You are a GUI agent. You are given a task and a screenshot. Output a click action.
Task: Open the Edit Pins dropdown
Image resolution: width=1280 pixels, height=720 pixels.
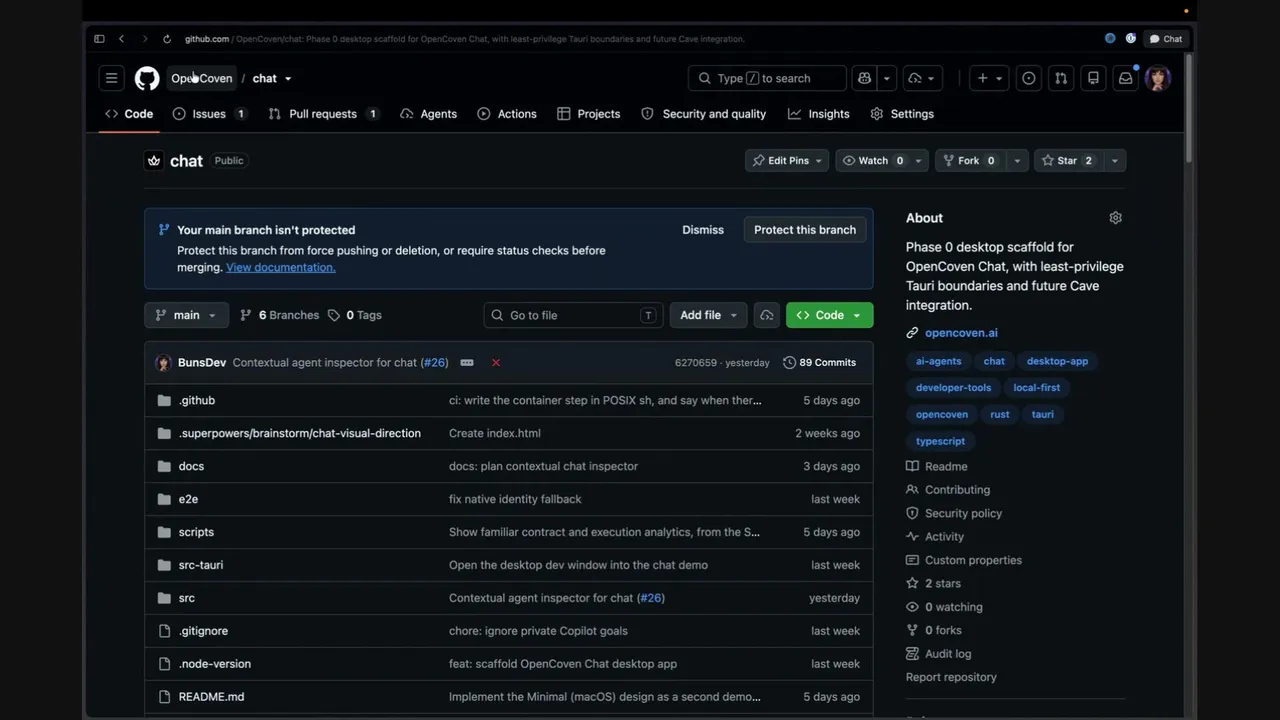(x=787, y=161)
